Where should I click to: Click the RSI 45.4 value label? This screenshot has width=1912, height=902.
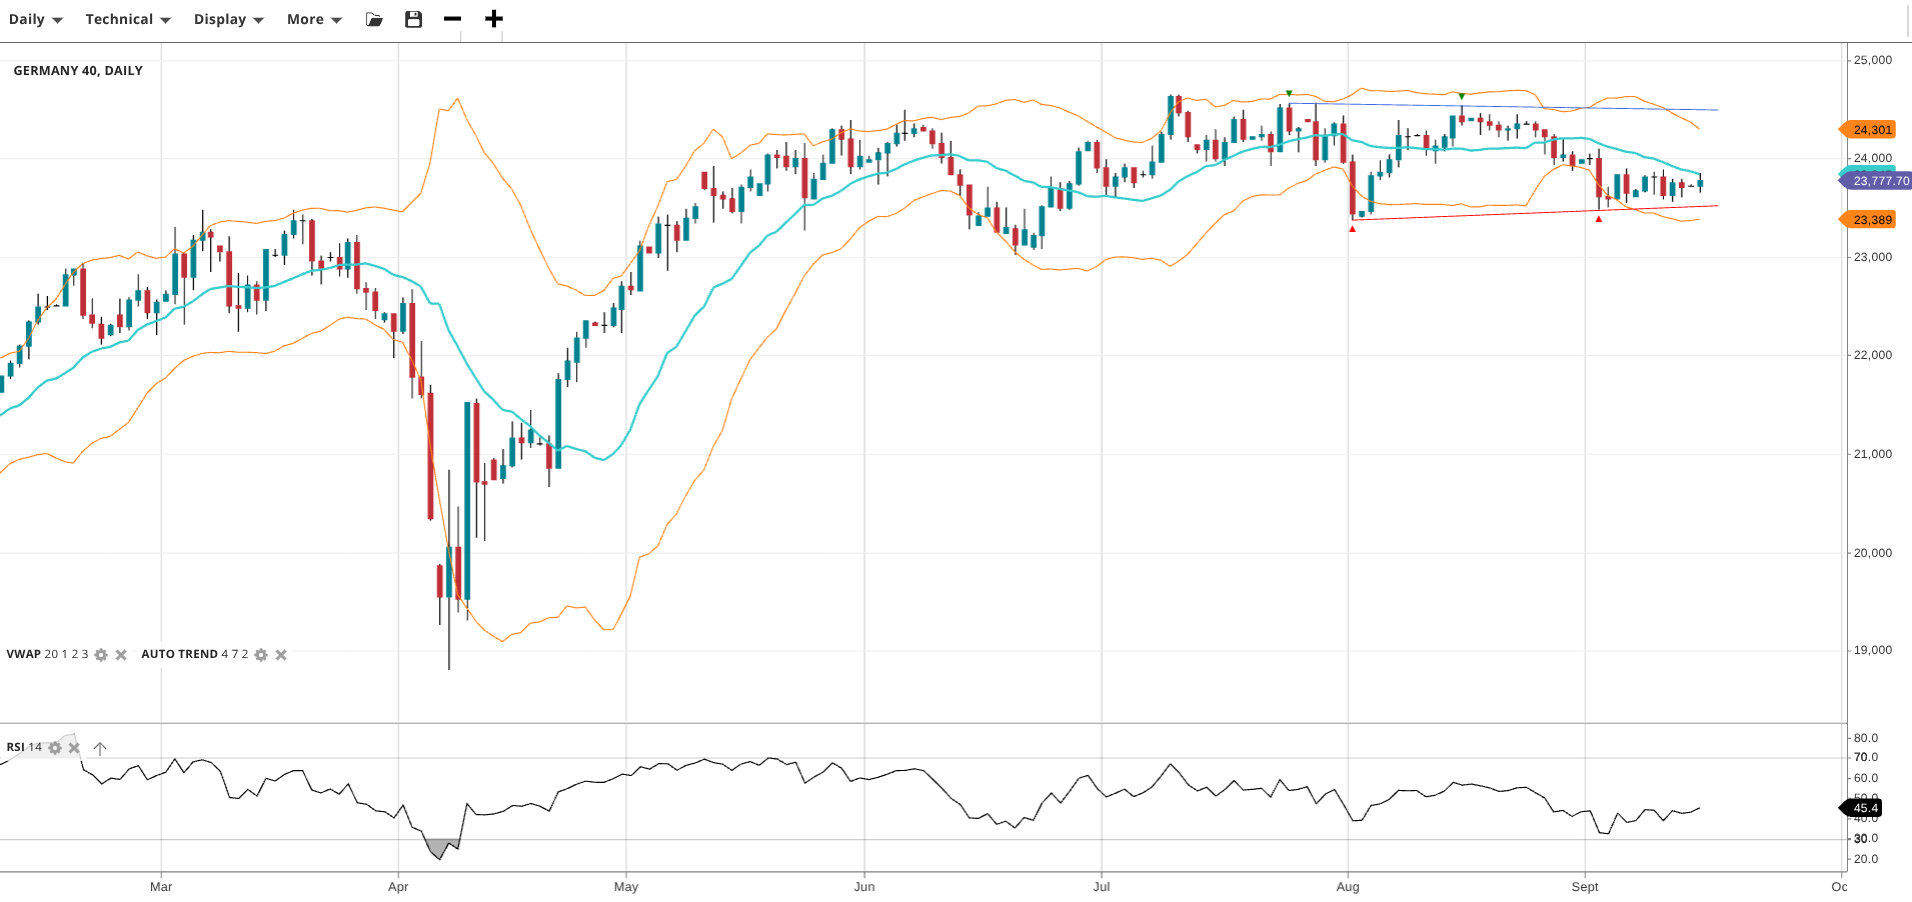[x=1864, y=808]
